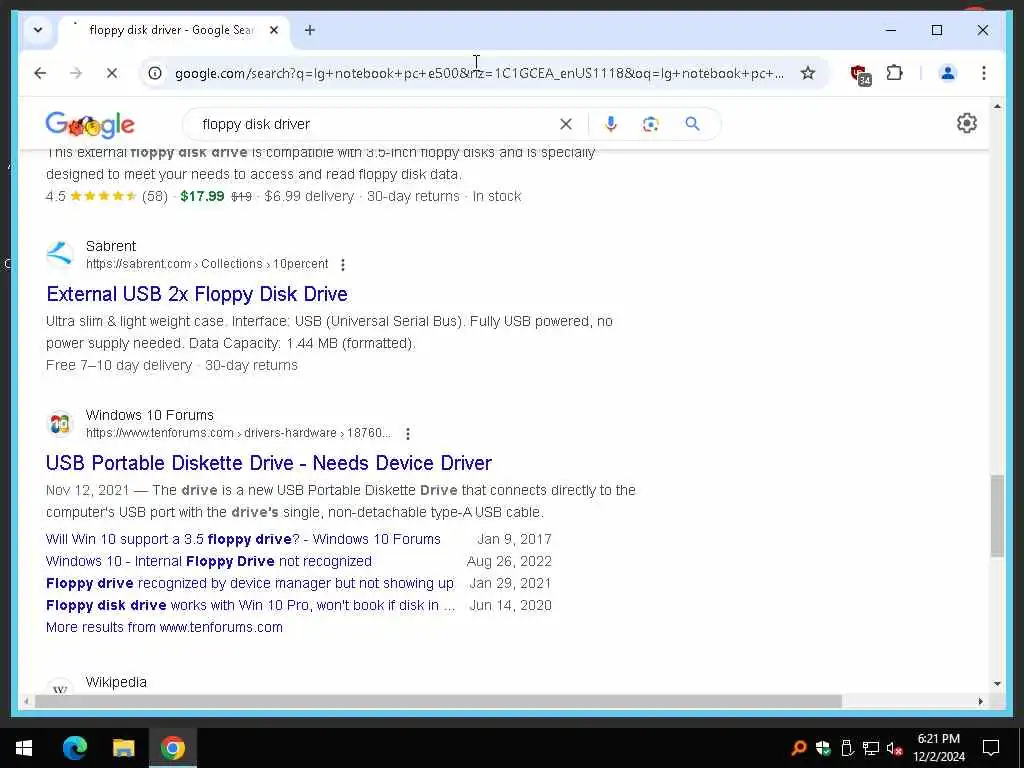The image size is (1024, 768).
Task: Open the network tray icon
Action: click(871, 748)
